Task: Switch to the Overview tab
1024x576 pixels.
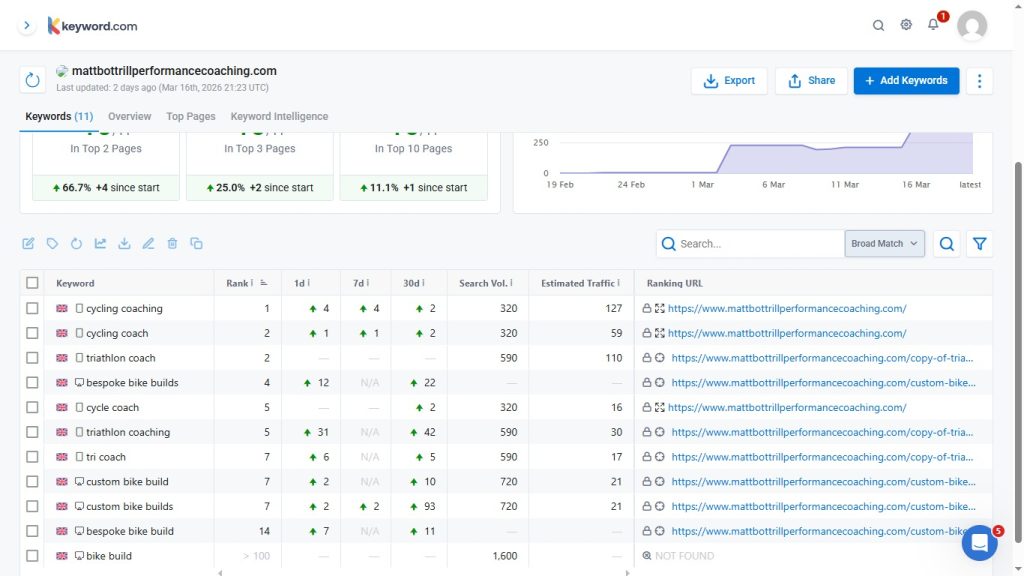Action: 129,116
